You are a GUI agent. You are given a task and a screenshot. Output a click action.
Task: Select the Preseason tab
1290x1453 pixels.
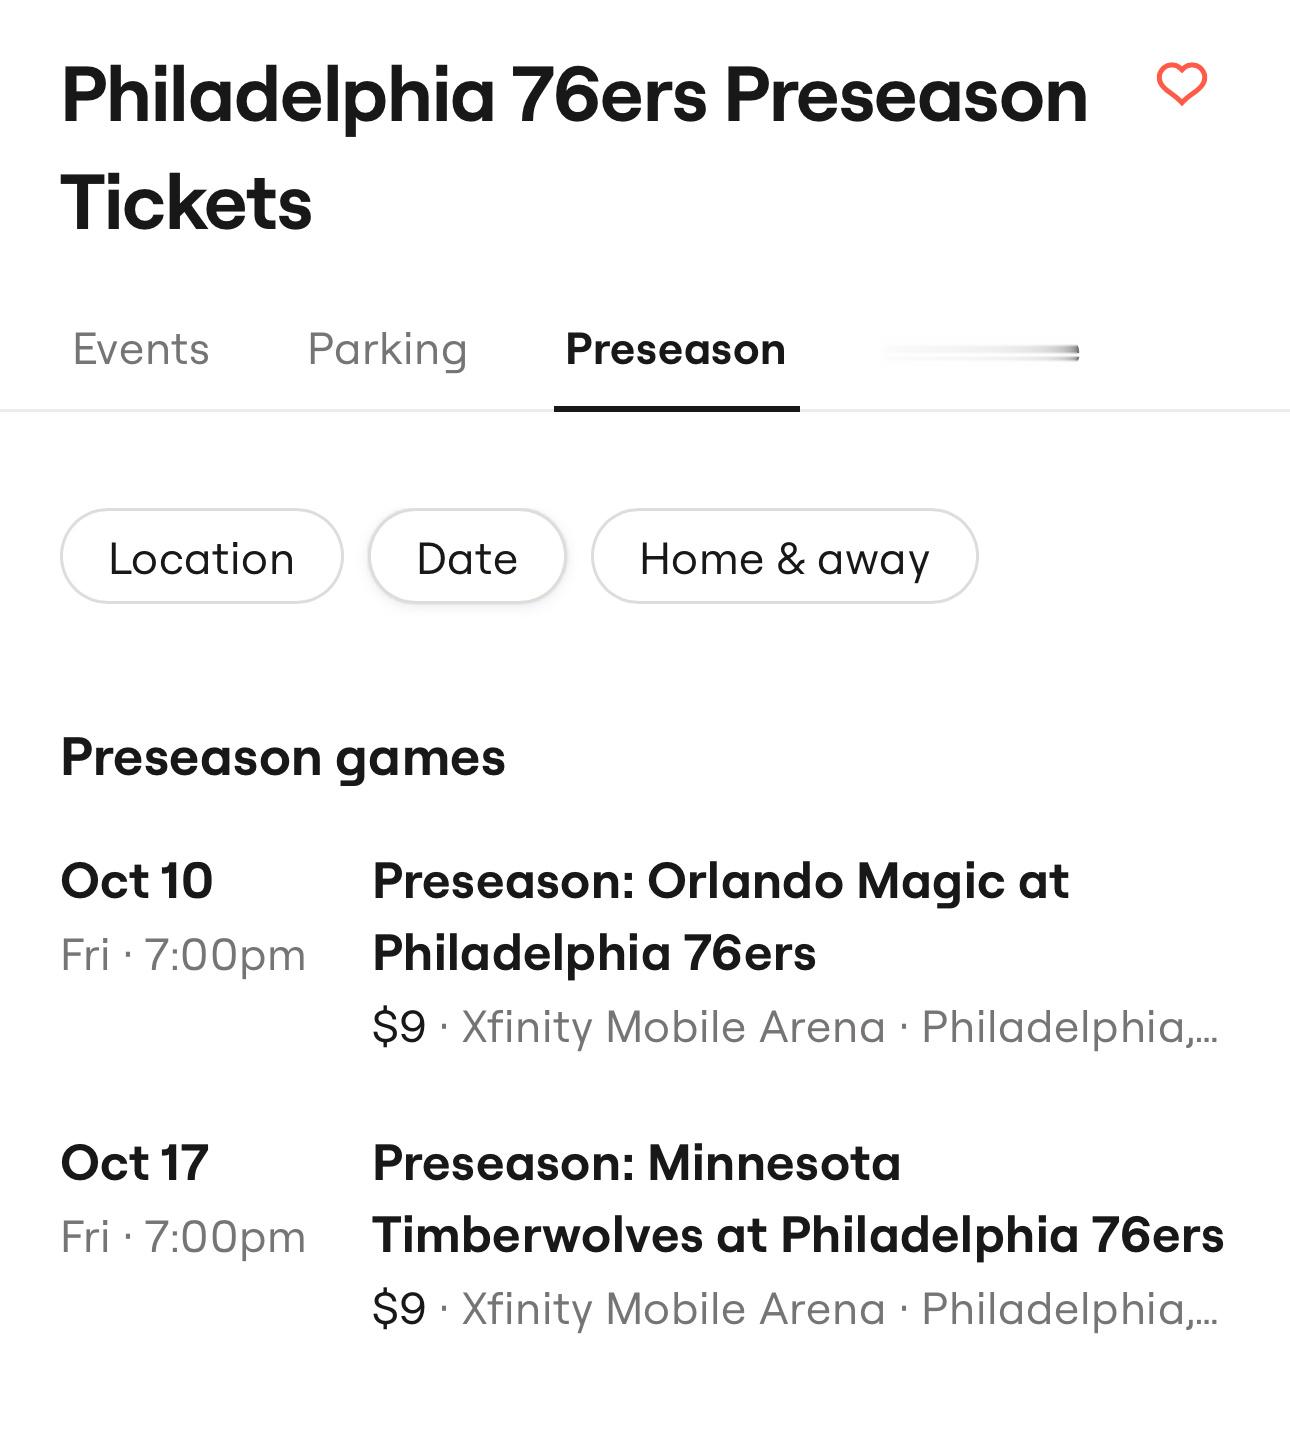pyautogui.click(x=676, y=349)
